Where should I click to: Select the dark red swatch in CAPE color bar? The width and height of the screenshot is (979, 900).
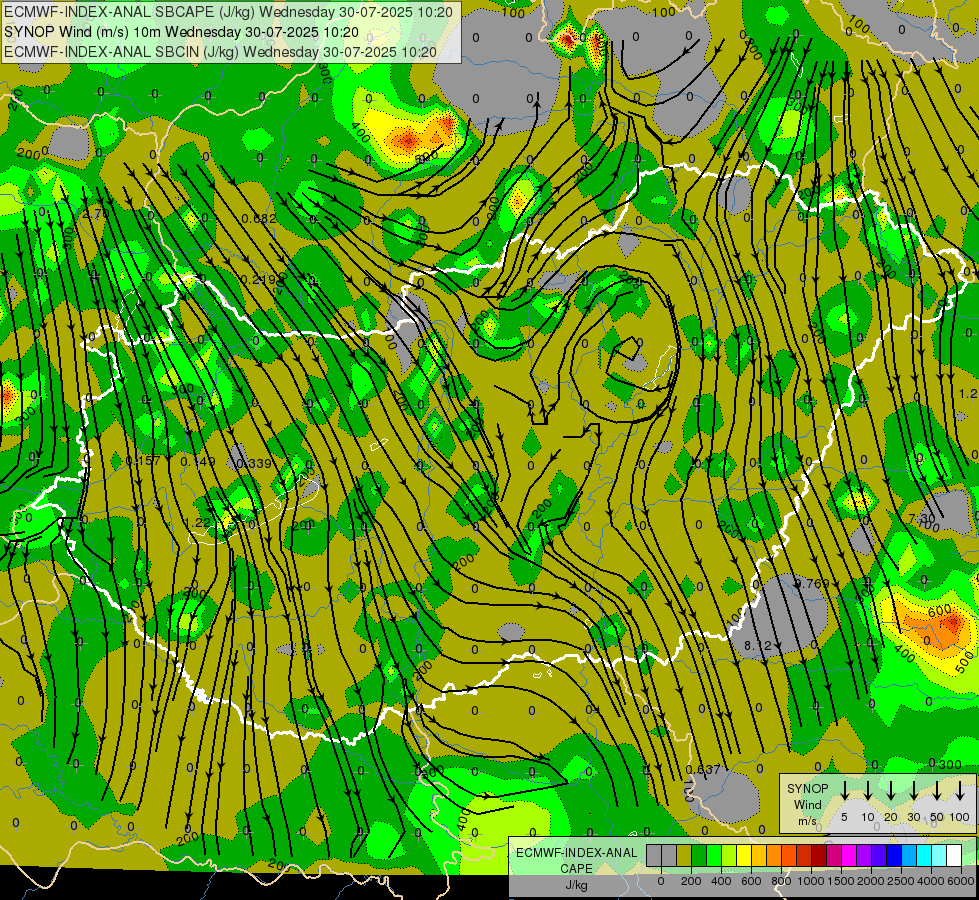(819, 855)
